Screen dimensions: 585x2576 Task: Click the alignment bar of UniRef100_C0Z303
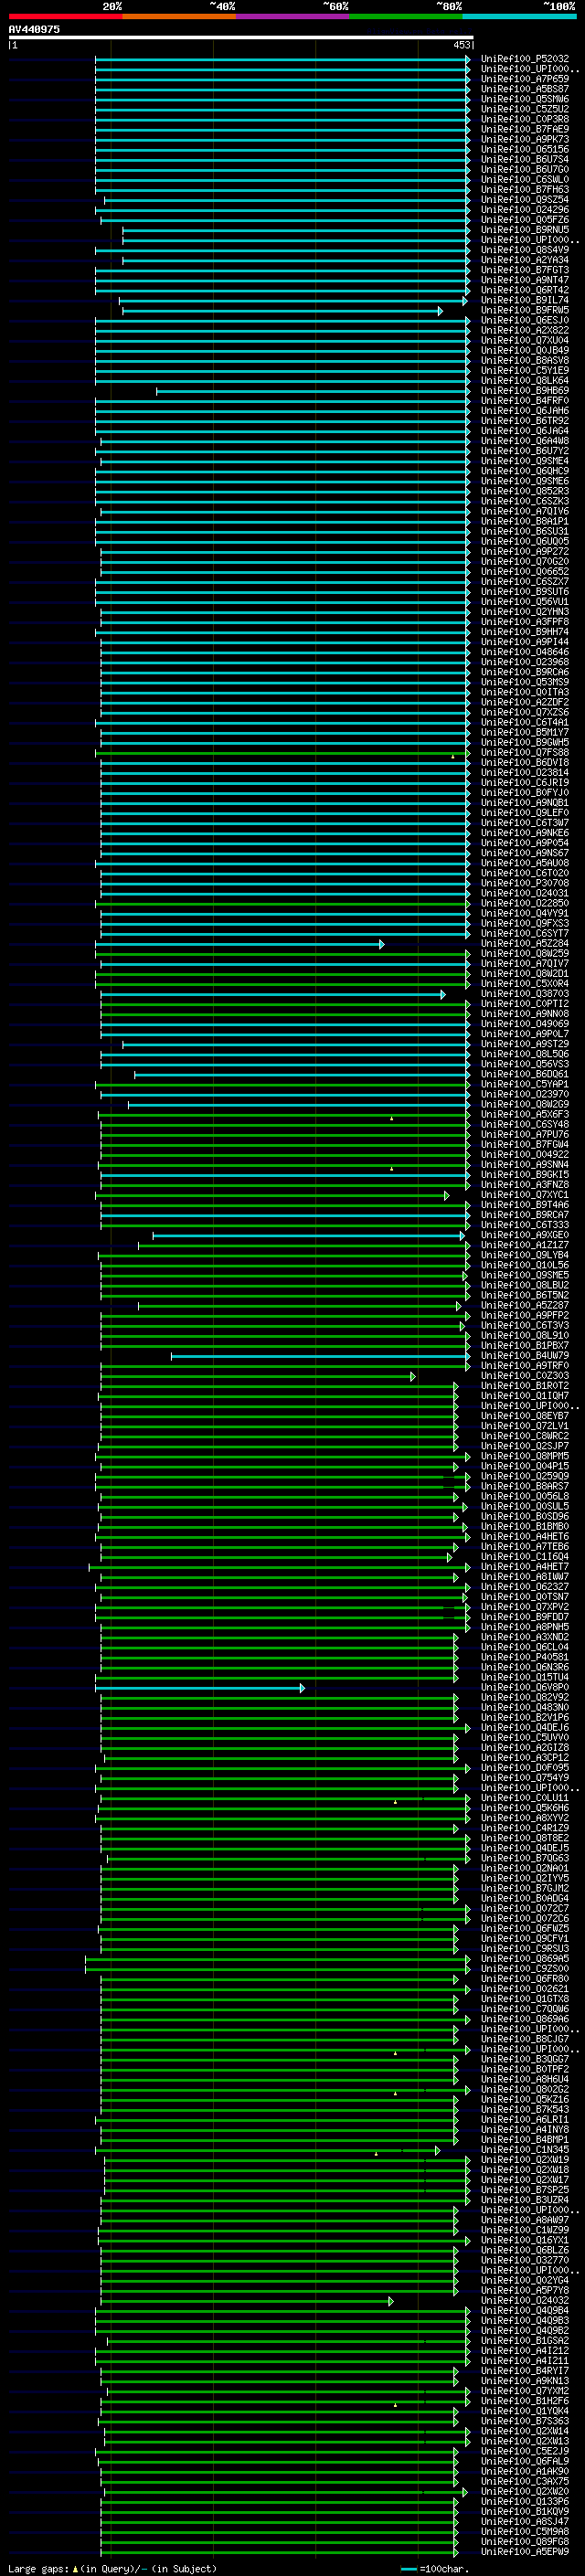(258, 1377)
